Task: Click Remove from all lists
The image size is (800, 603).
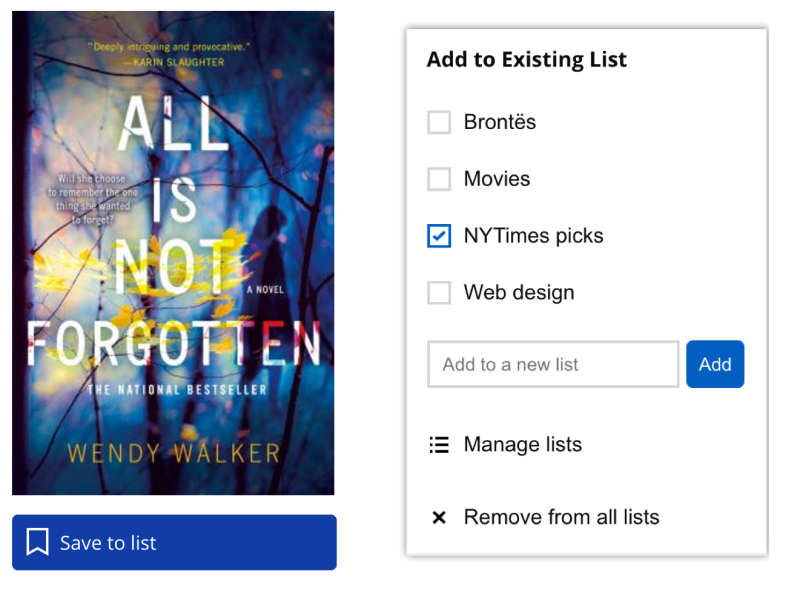Action: [x=560, y=517]
